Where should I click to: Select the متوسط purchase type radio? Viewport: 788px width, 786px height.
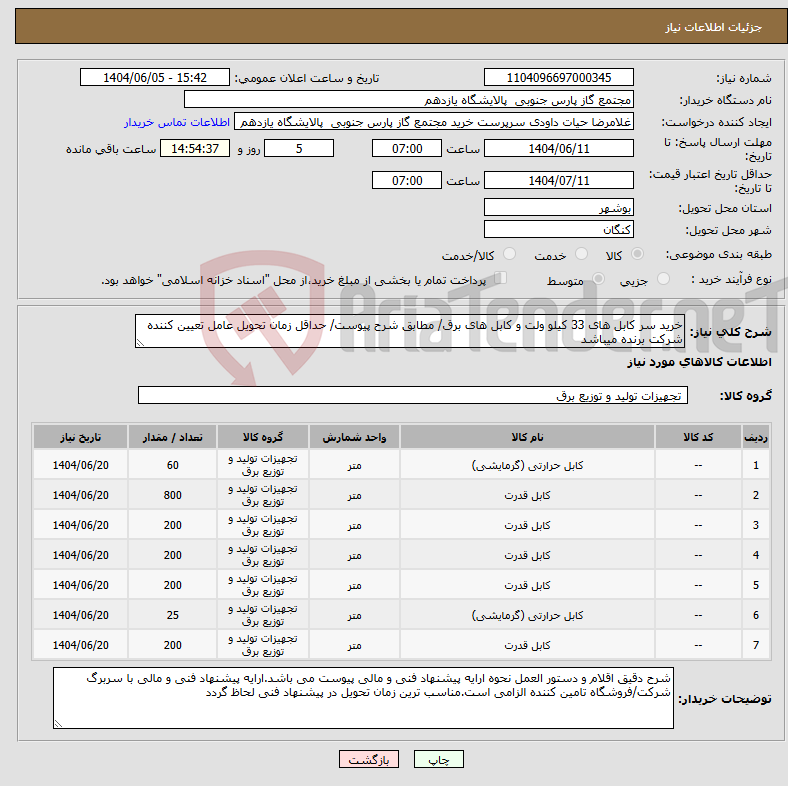click(598, 279)
